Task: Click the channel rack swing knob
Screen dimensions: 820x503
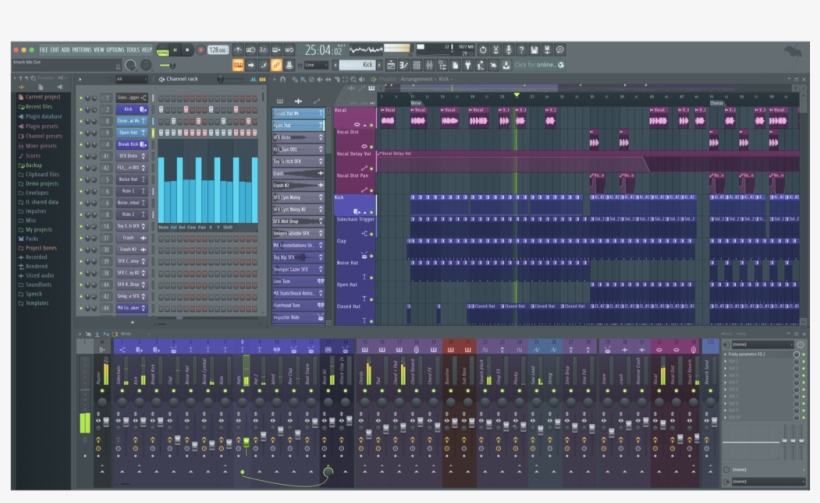Action: [x=221, y=79]
